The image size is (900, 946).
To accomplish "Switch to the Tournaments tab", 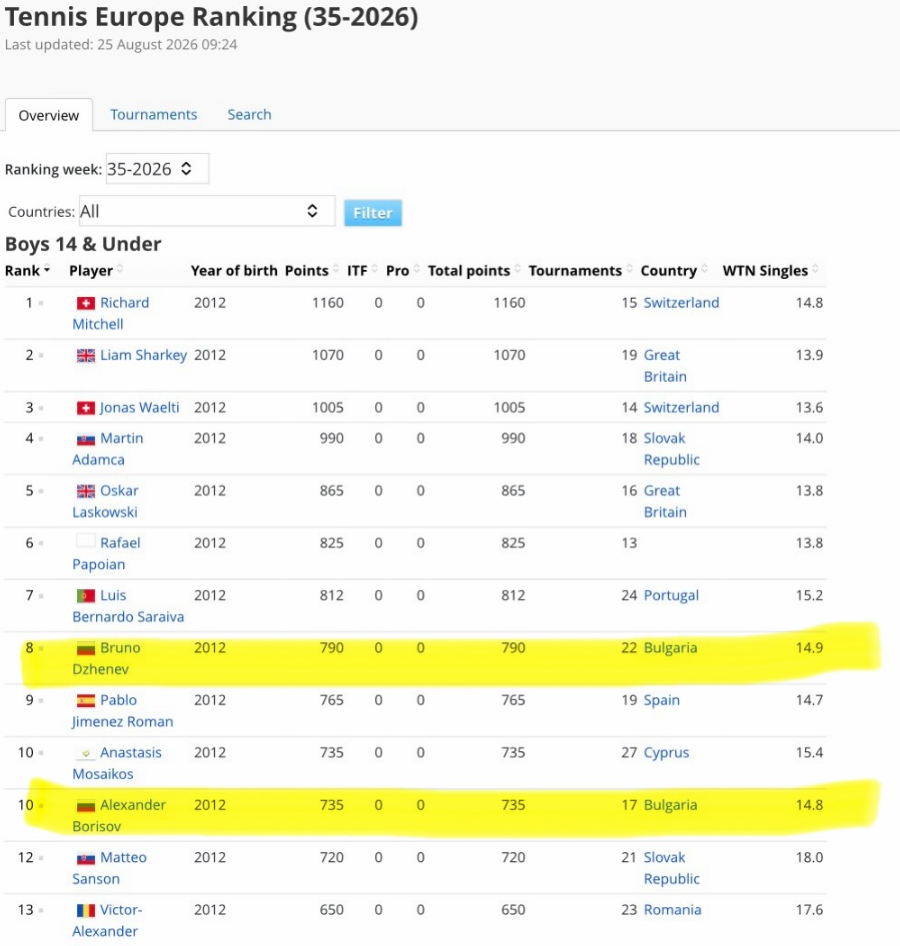I will point(153,115).
